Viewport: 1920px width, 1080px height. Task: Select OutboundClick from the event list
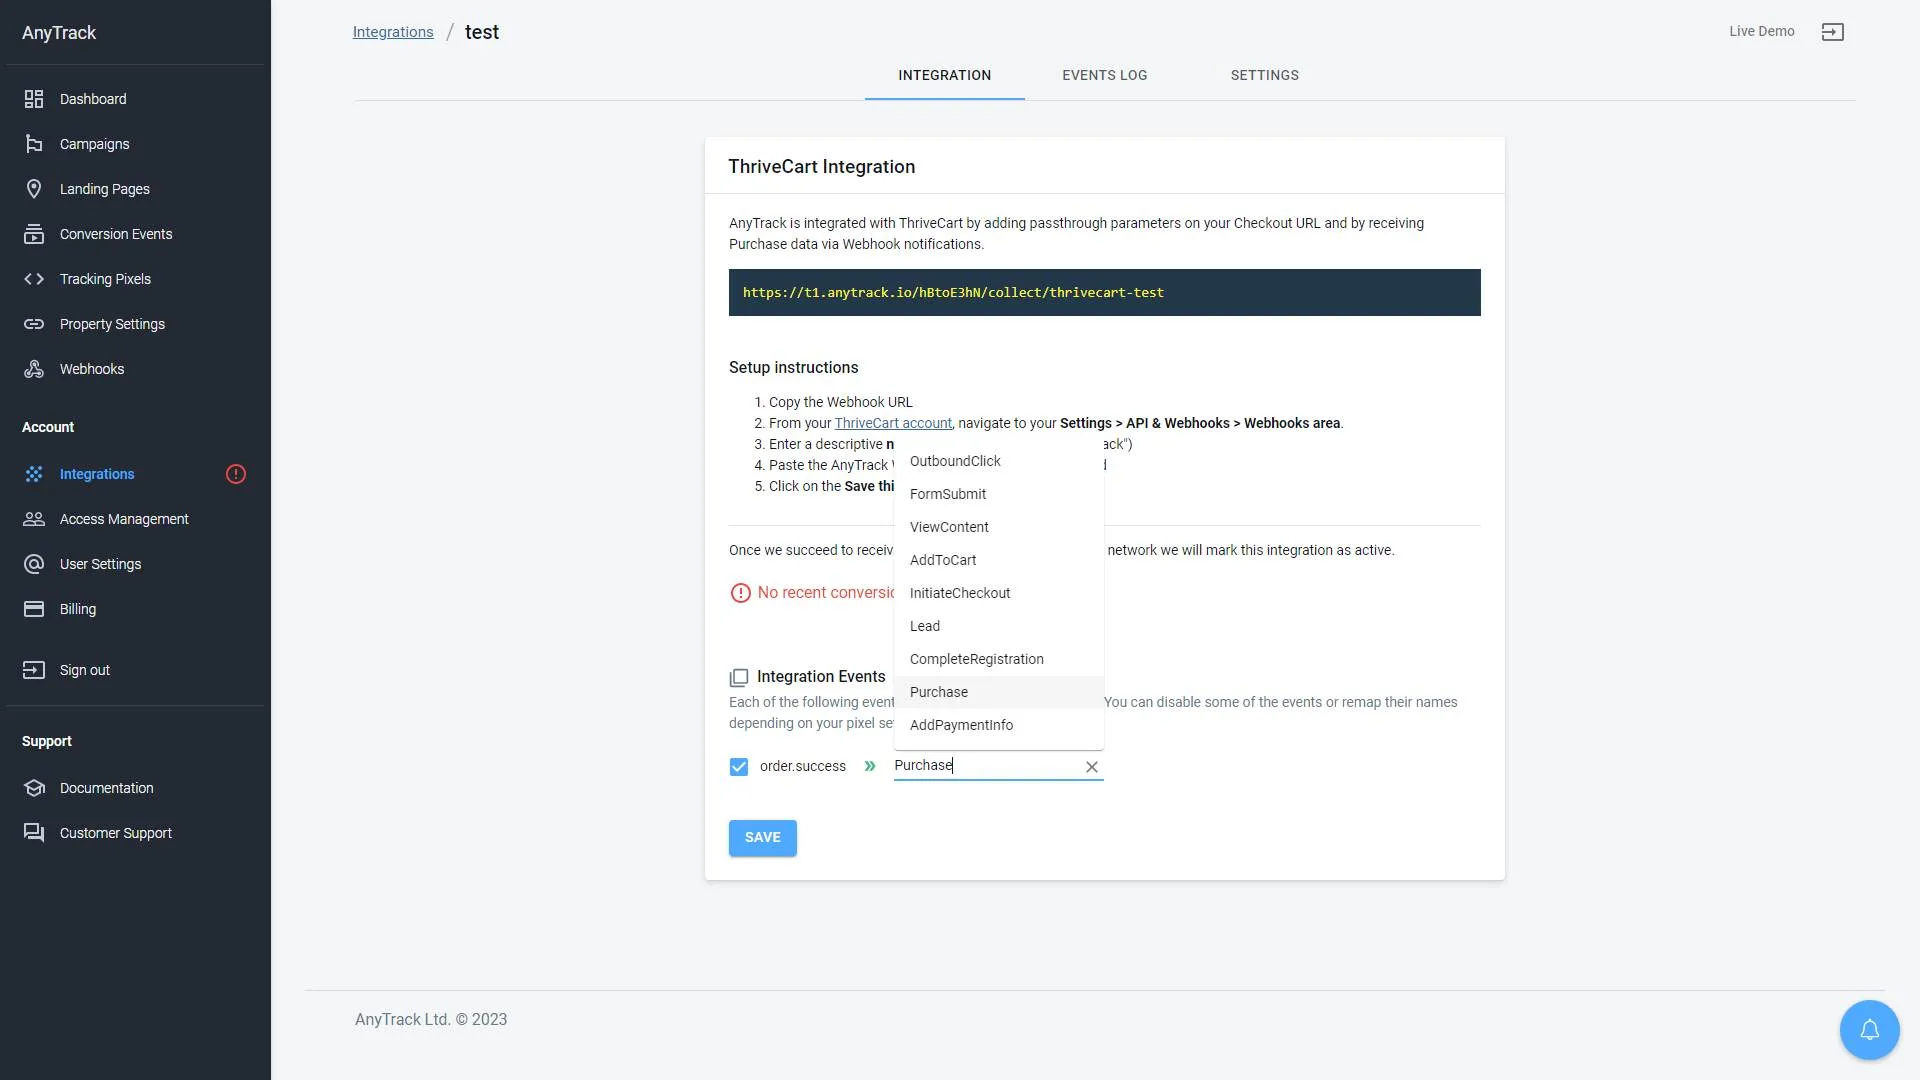[999, 461]
